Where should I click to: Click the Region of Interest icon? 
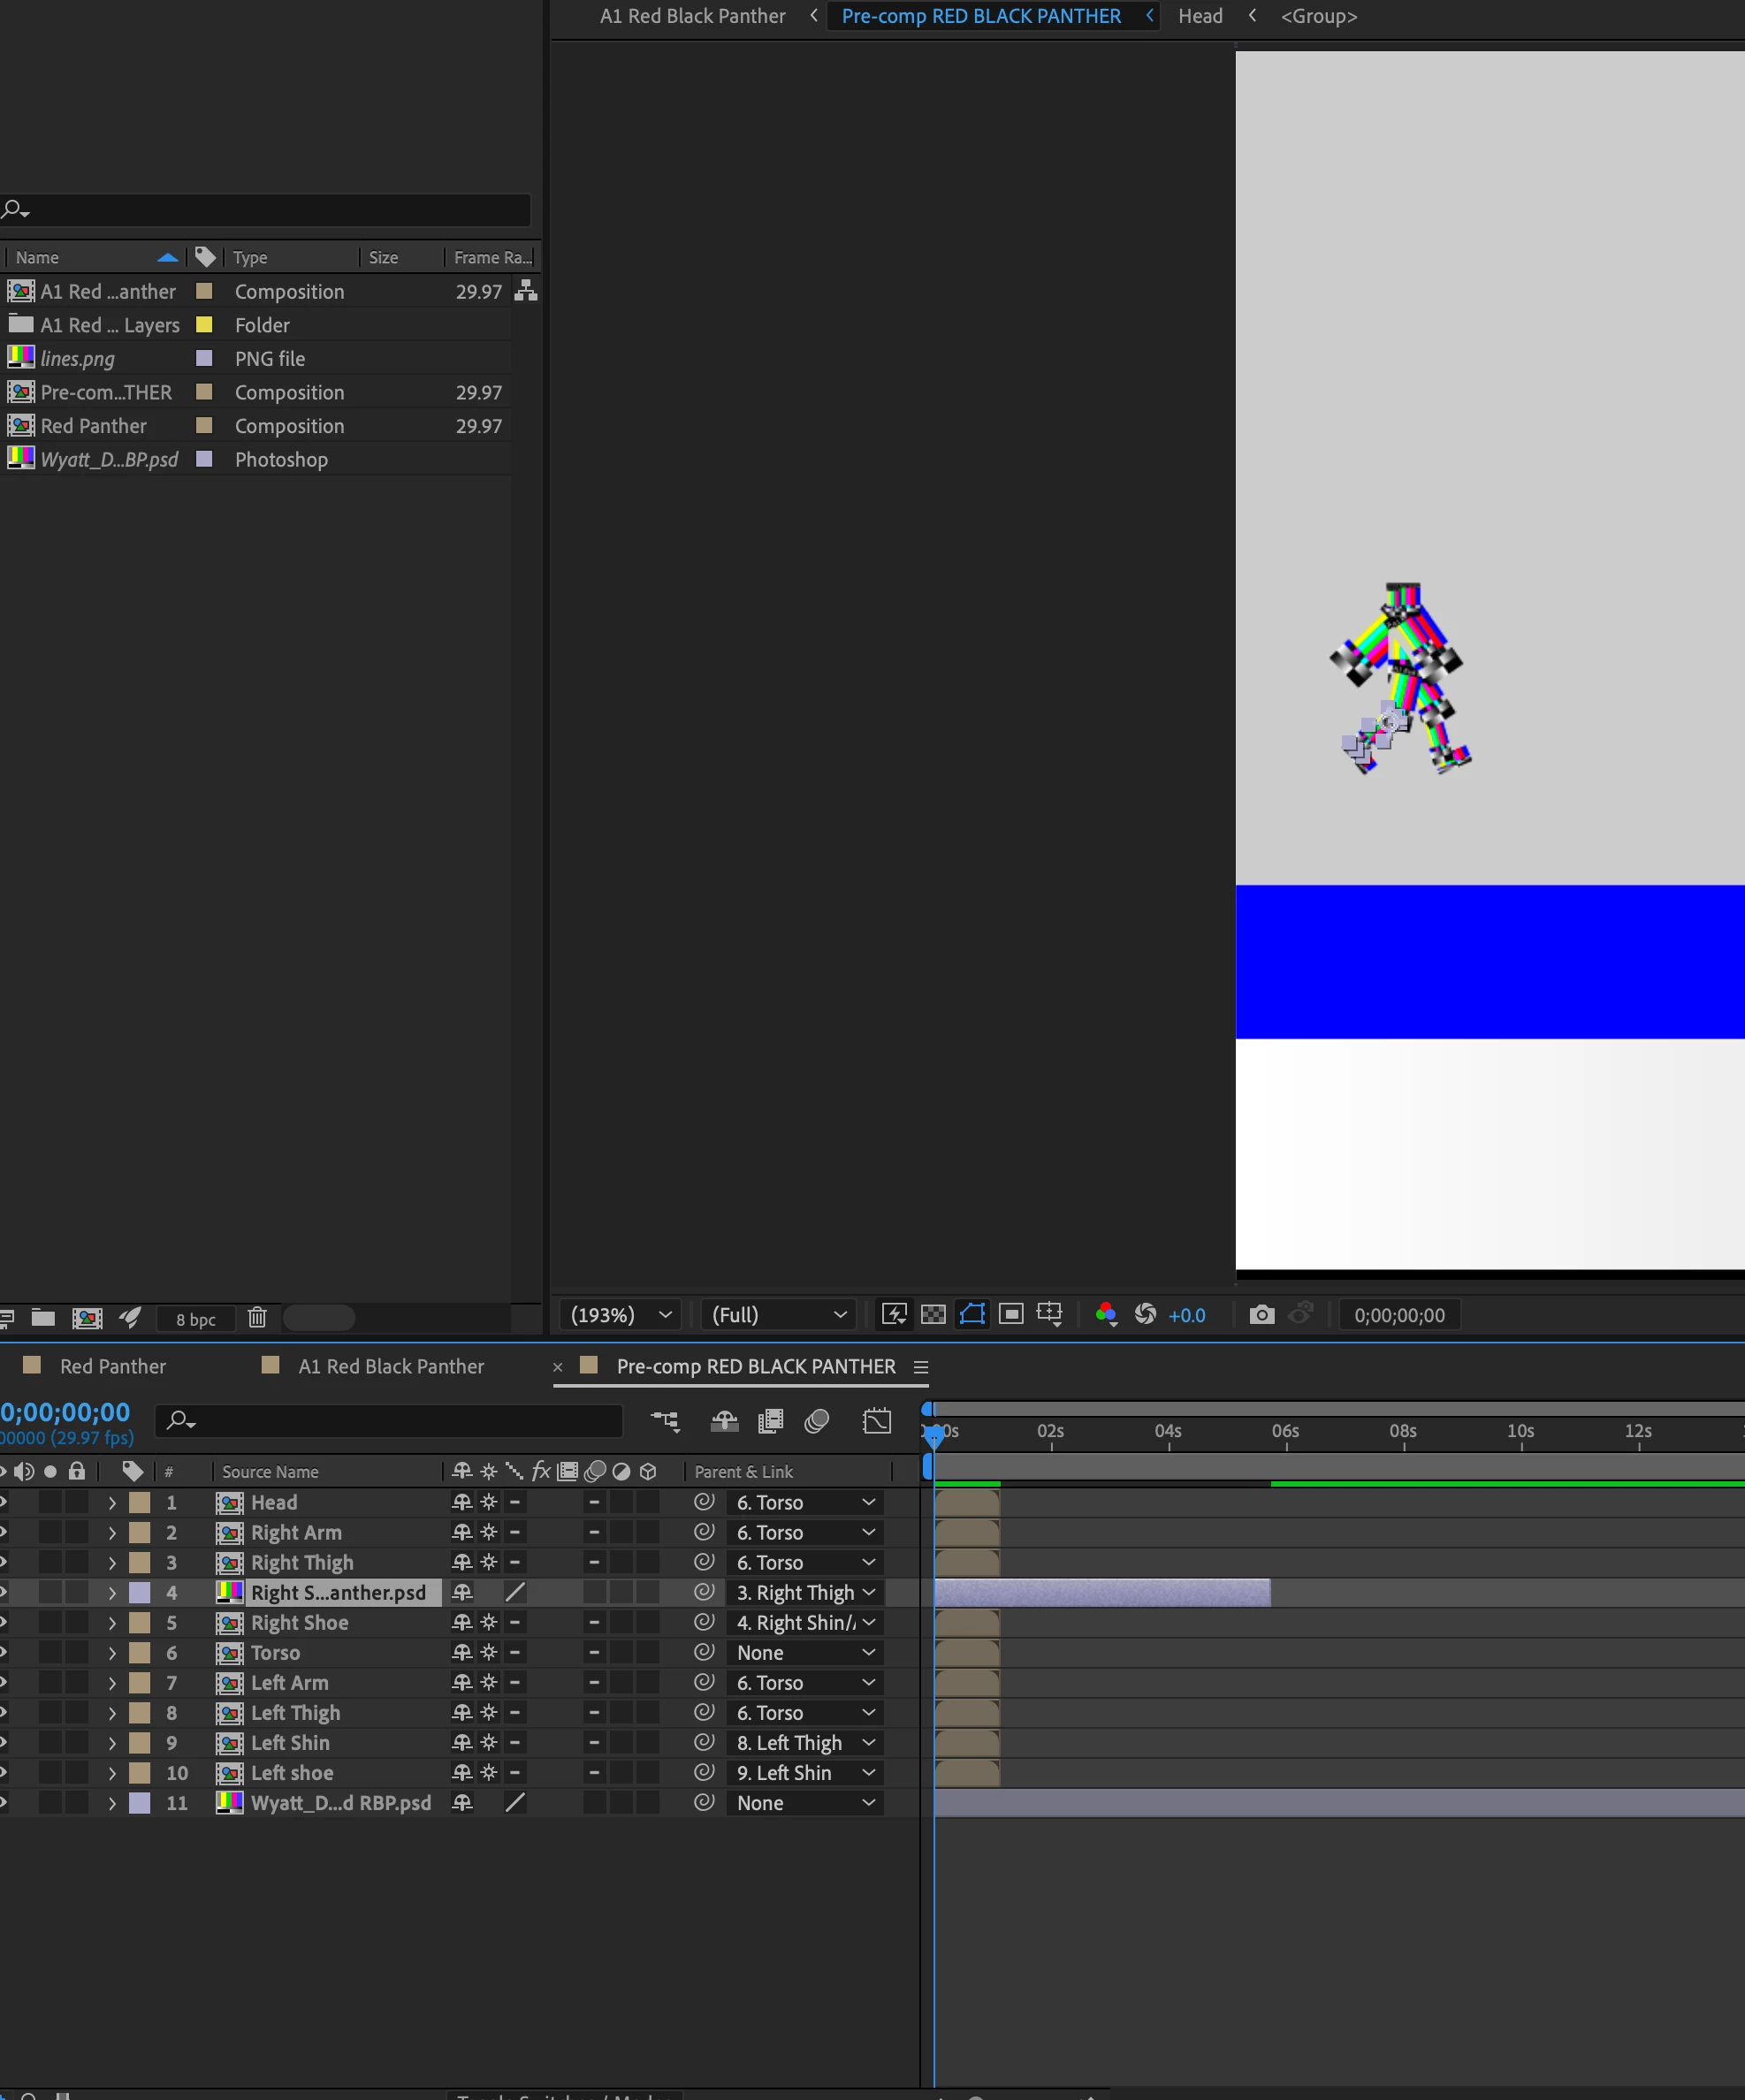pos(1011,1314)
